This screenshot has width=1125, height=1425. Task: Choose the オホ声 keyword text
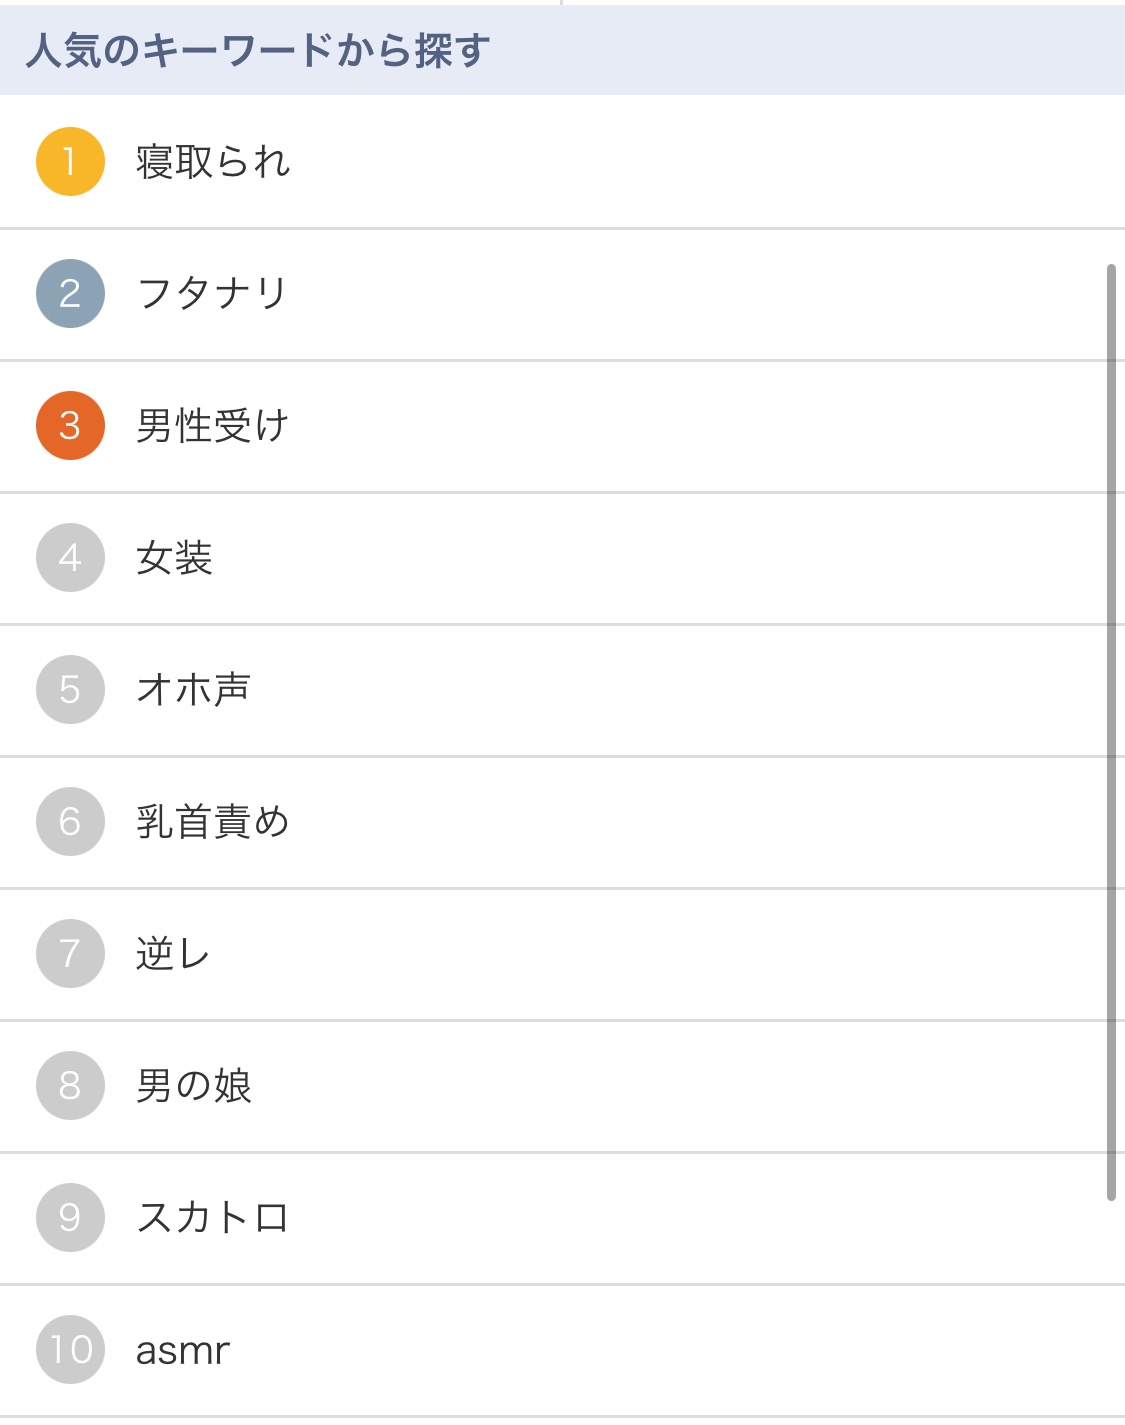coord(193,690)
